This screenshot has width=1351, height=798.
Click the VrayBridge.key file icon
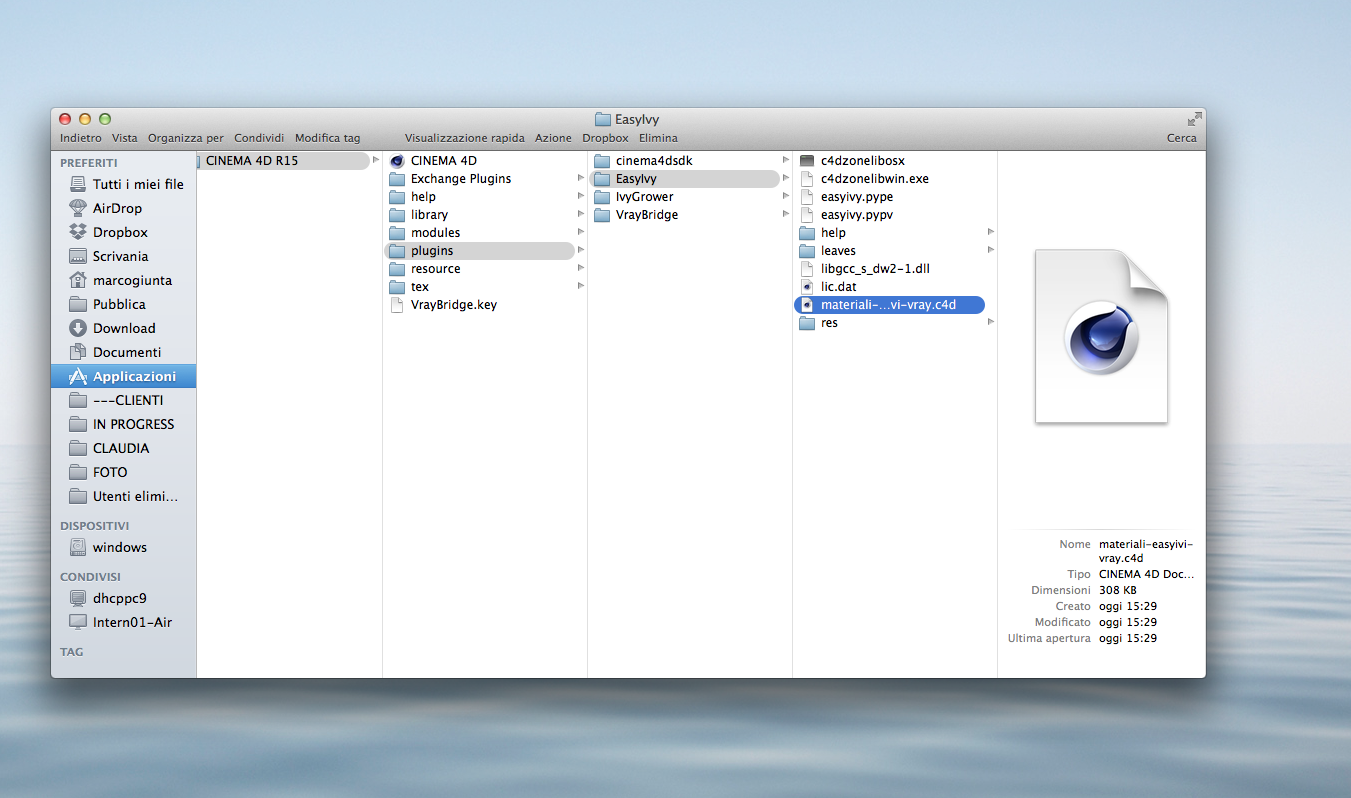tap(397, 305)
